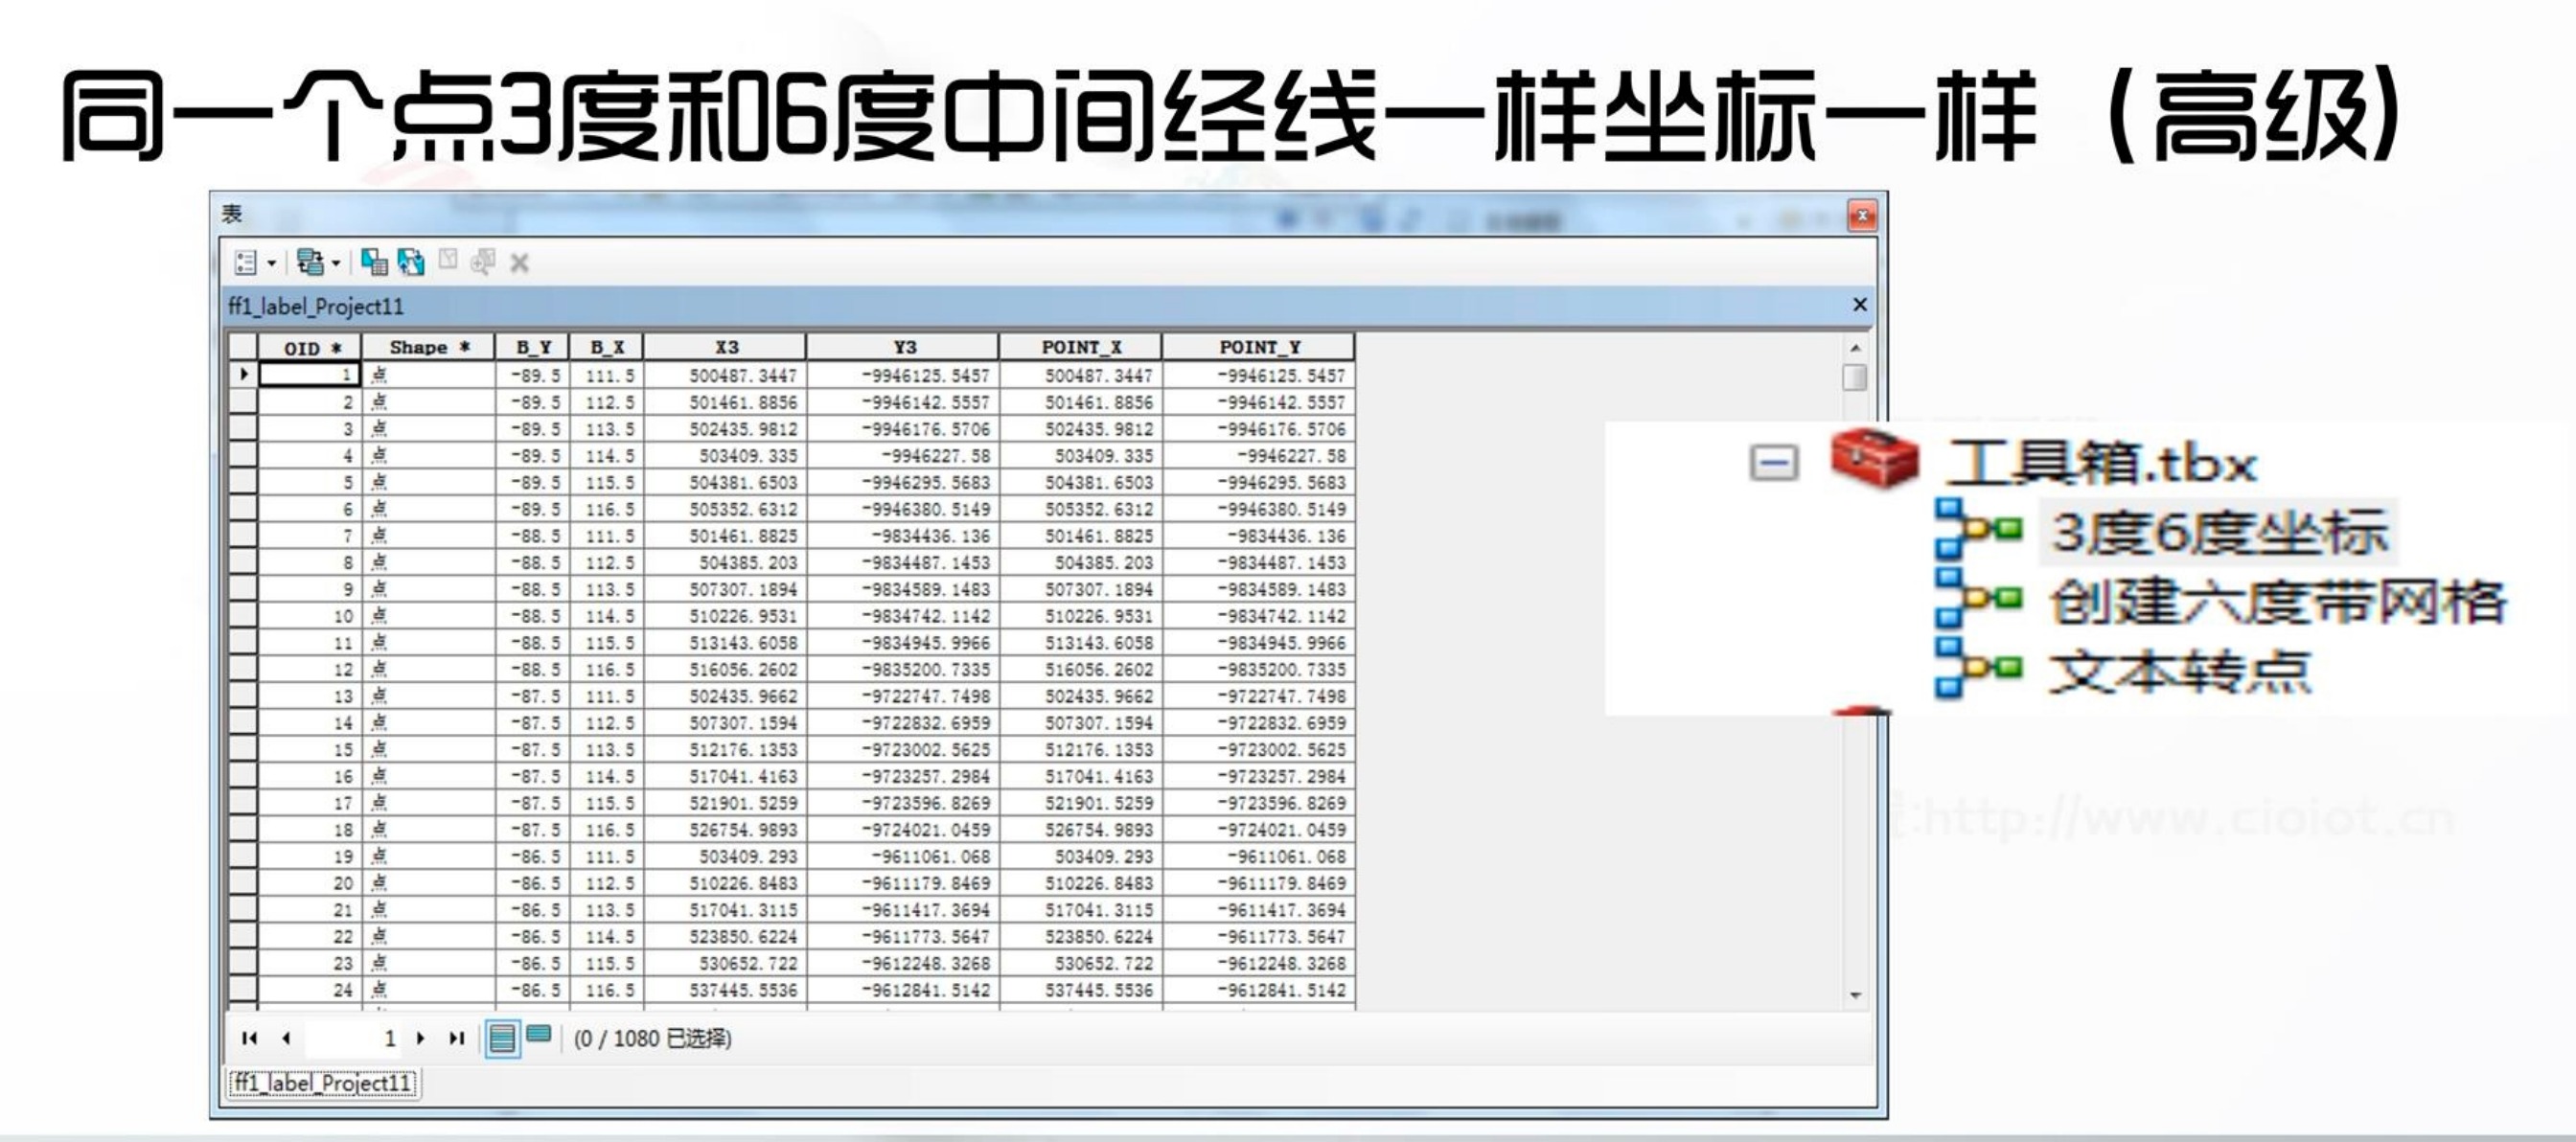
Task: Click the red toolbox icon
Action: pyautogui.click(x=1874, y=459)
